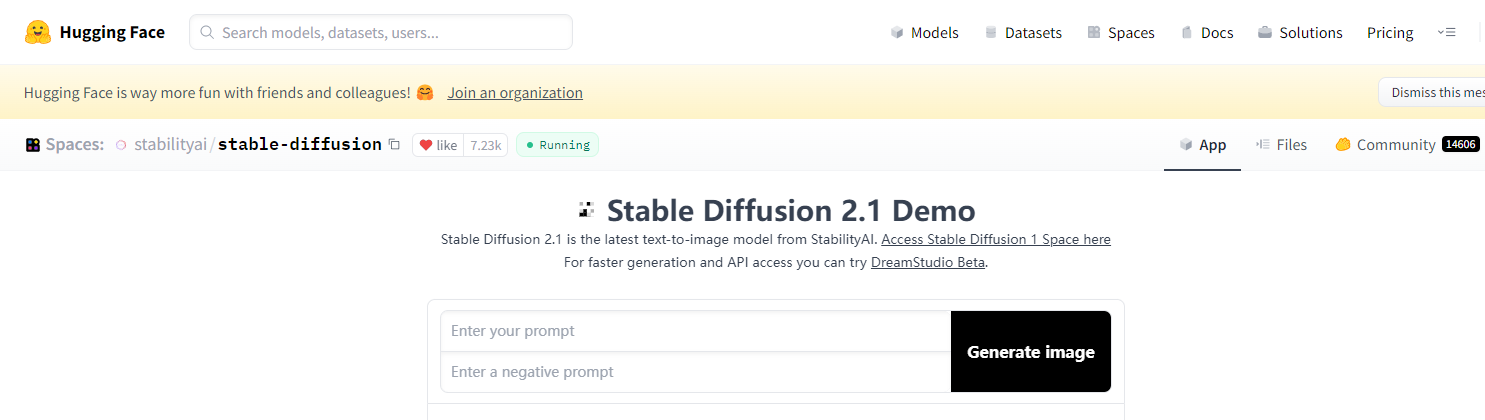Click the heart like icon
1485x420 pixels.
pos(425,145)
